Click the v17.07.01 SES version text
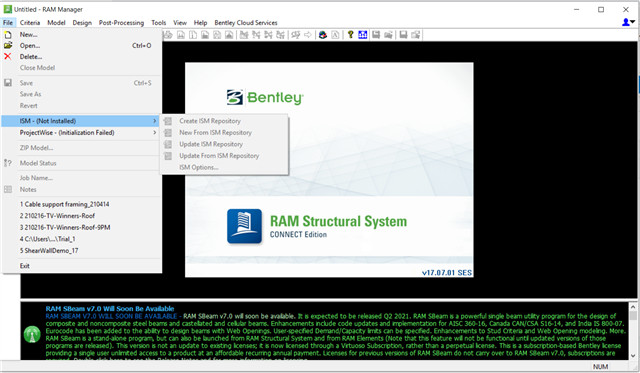 447,272
